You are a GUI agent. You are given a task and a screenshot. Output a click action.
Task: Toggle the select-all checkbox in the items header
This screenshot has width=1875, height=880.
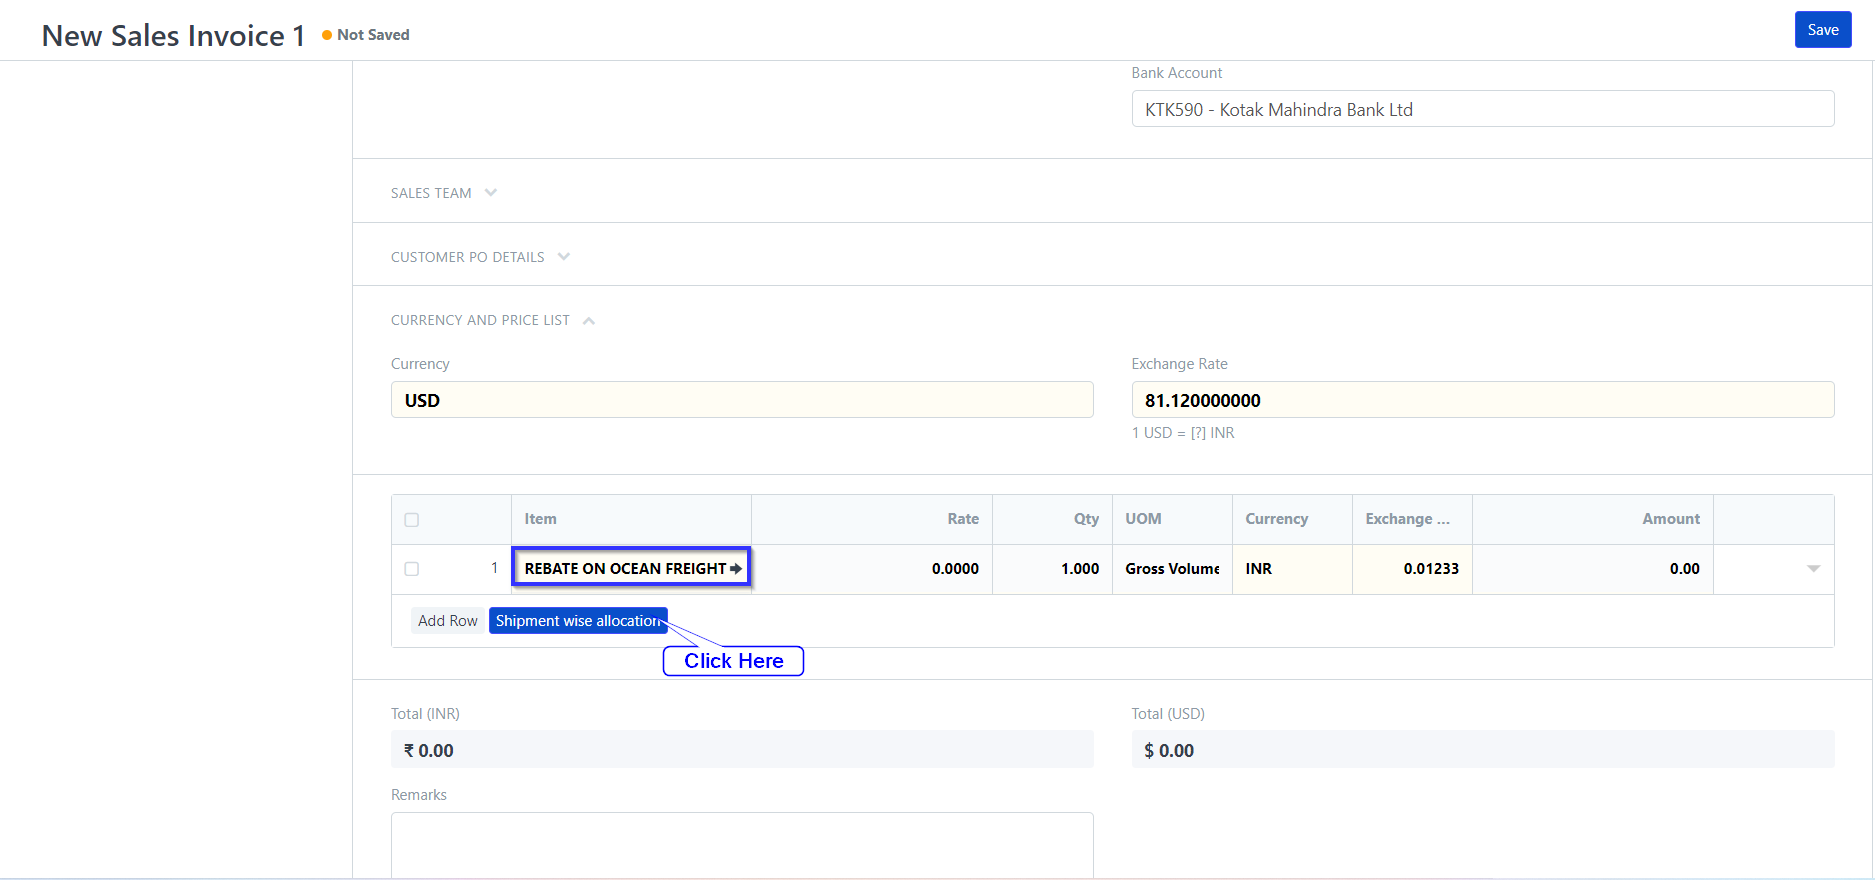pos(411,520)
